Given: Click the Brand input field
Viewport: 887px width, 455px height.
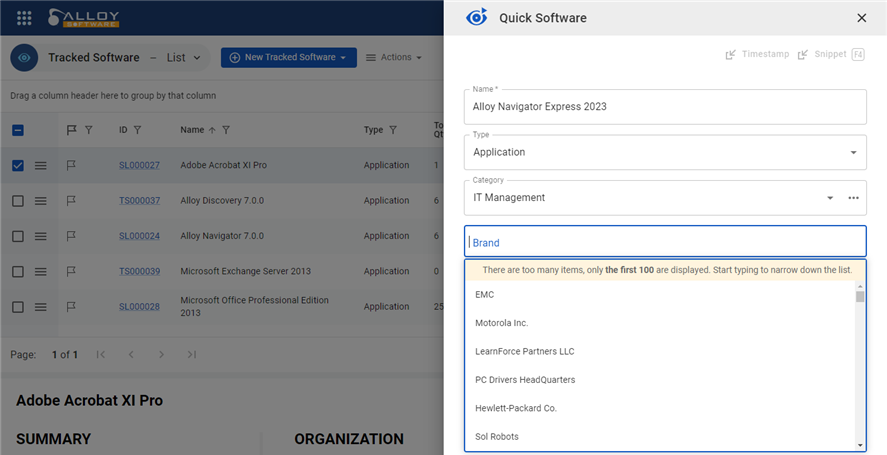Looking at the screenshot, I should tap(665, 242).
